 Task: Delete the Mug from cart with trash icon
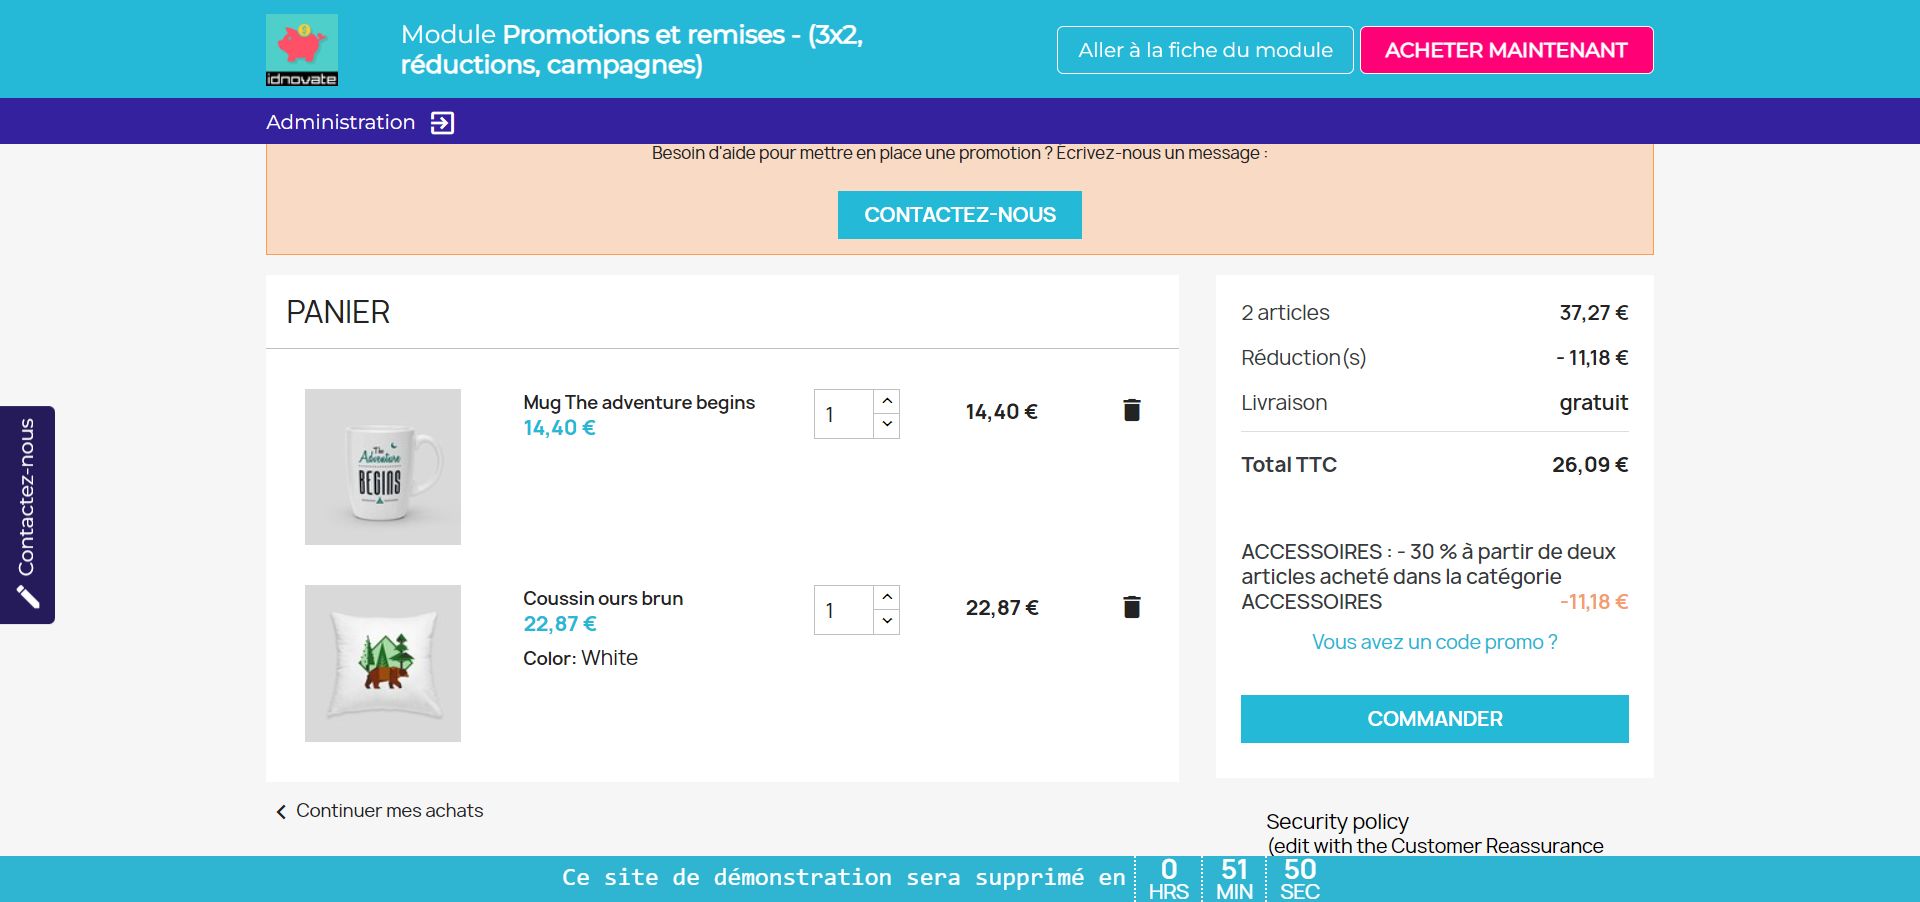1132,410
